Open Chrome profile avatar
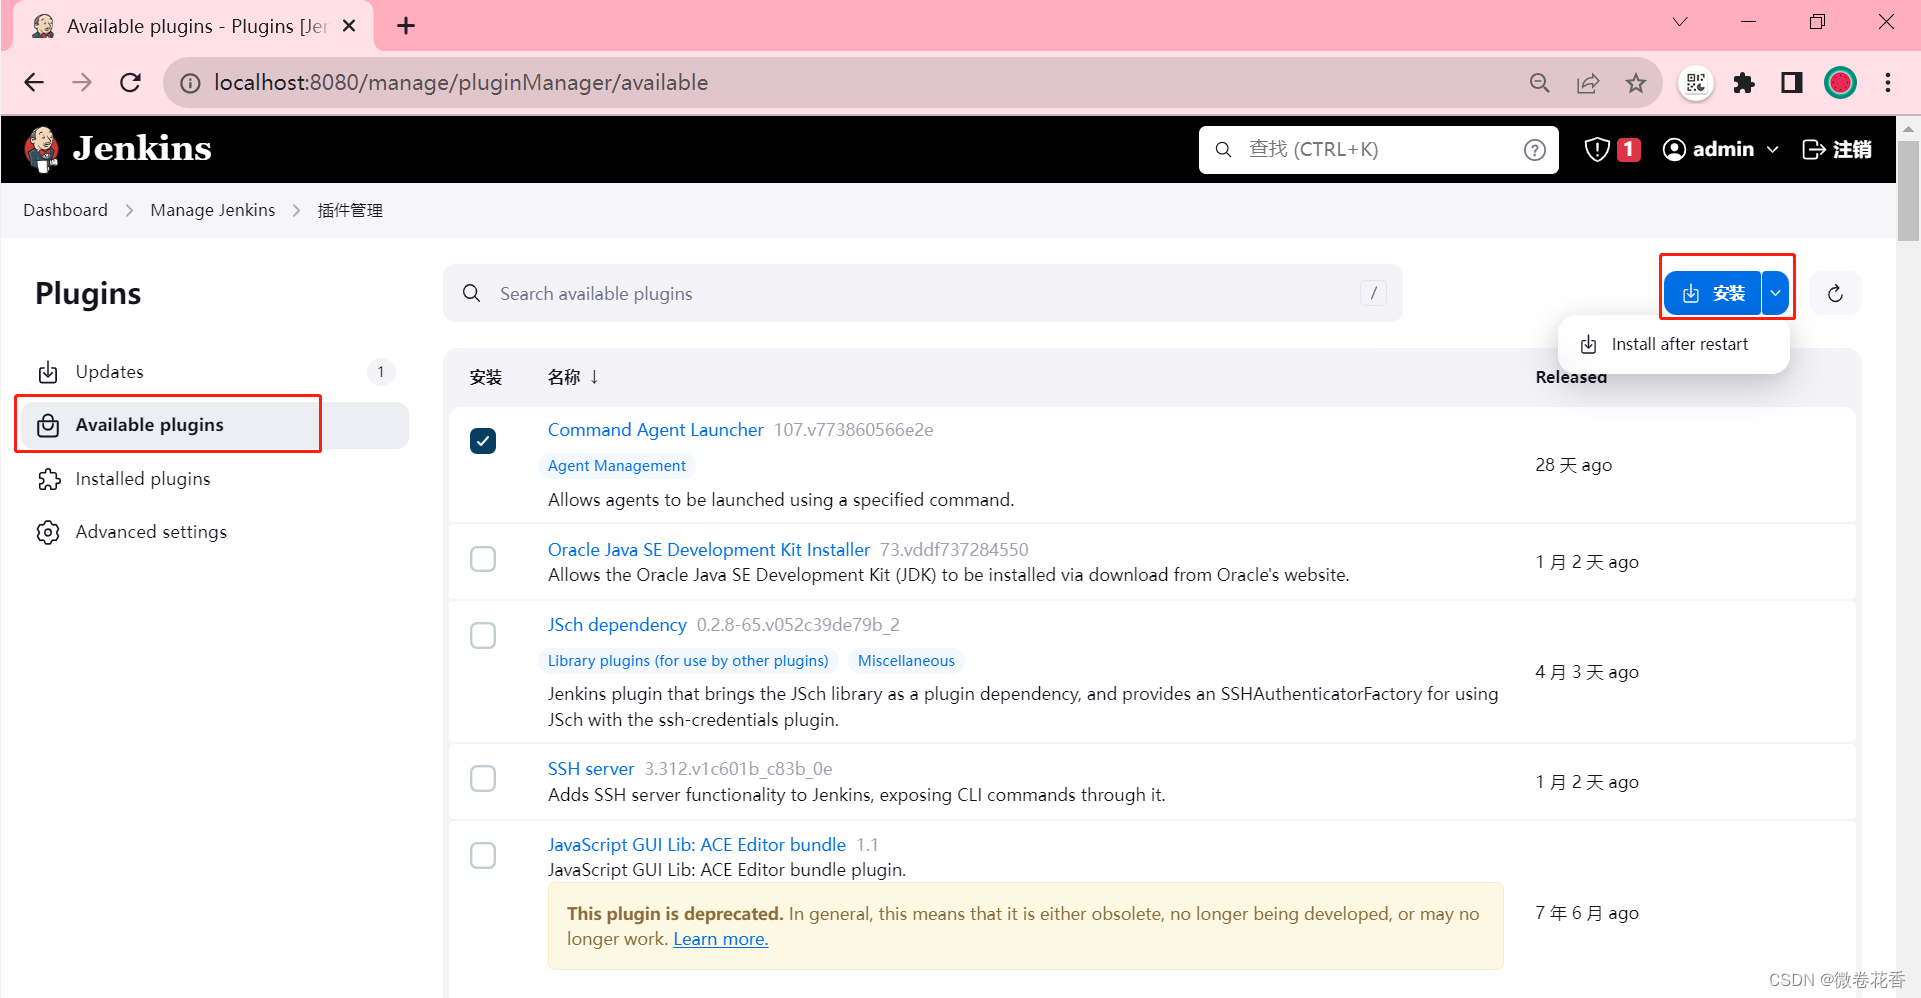1921x998 pixels. [1840, 83]
